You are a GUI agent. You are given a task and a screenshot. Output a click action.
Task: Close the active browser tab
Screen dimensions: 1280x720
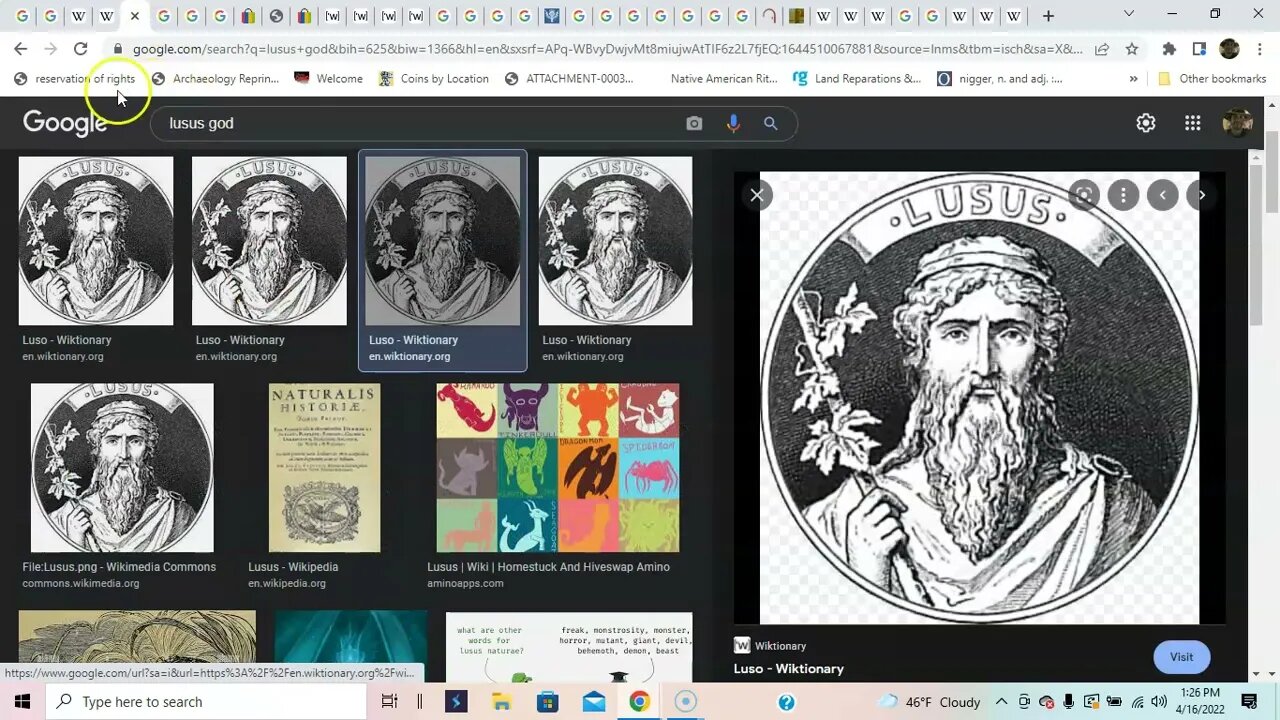(x=134, y=16)
